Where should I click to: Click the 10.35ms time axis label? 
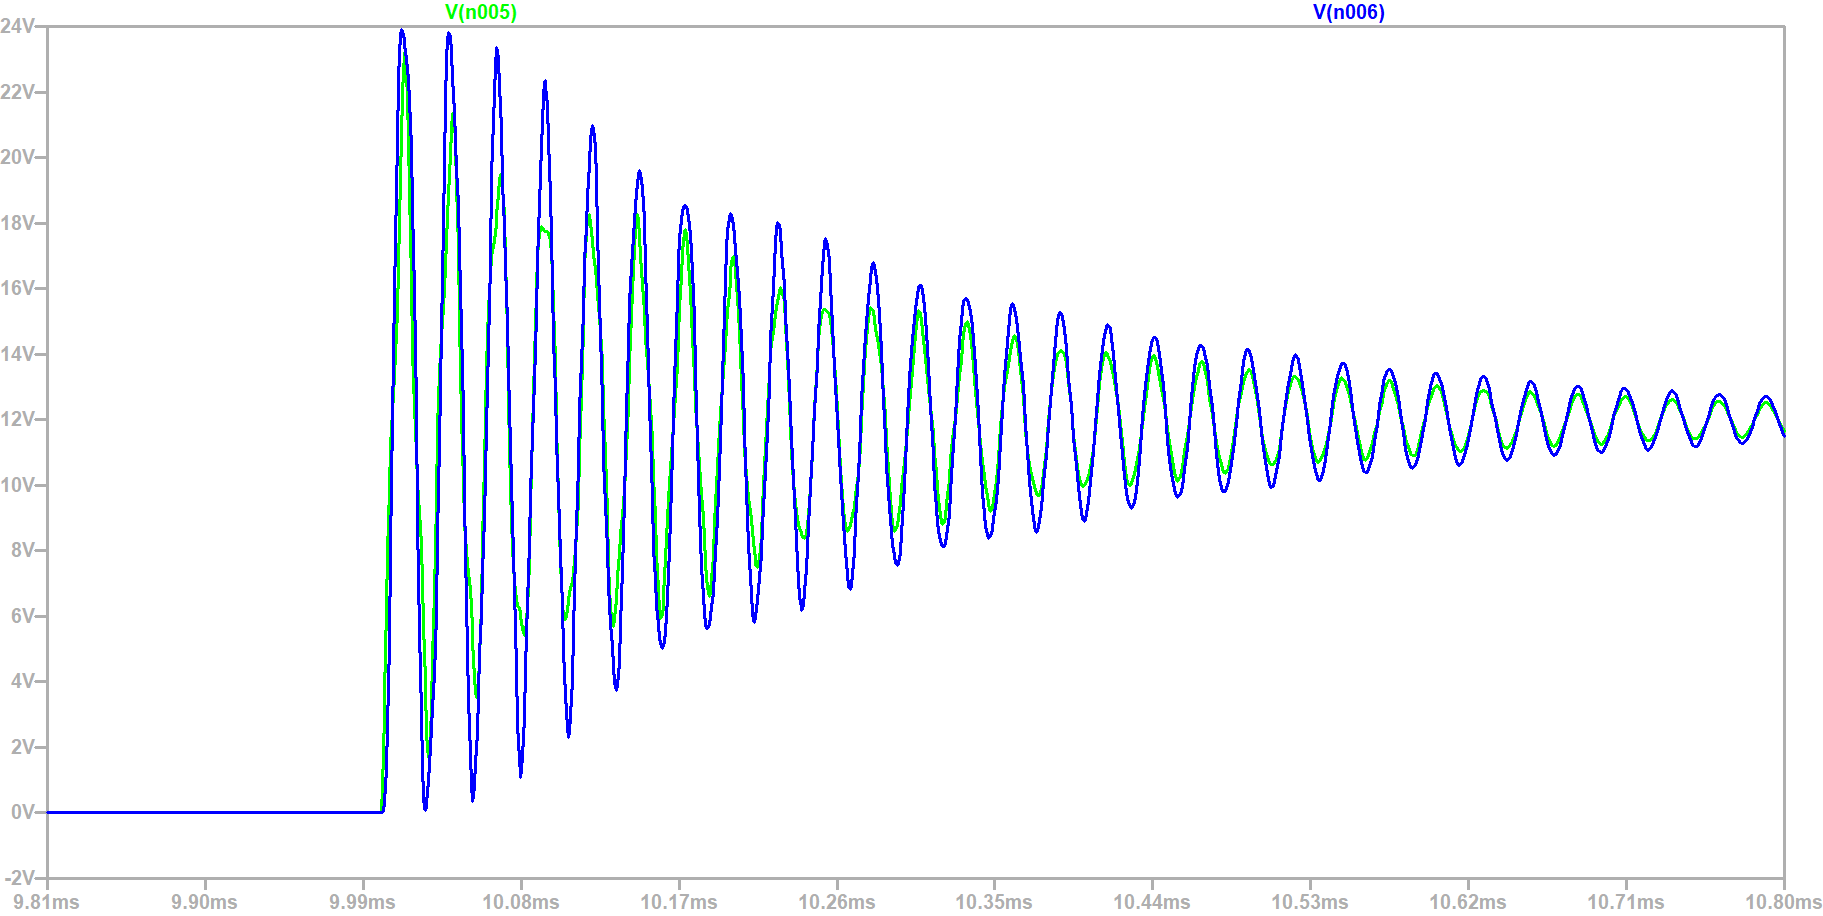pos(994,902)
